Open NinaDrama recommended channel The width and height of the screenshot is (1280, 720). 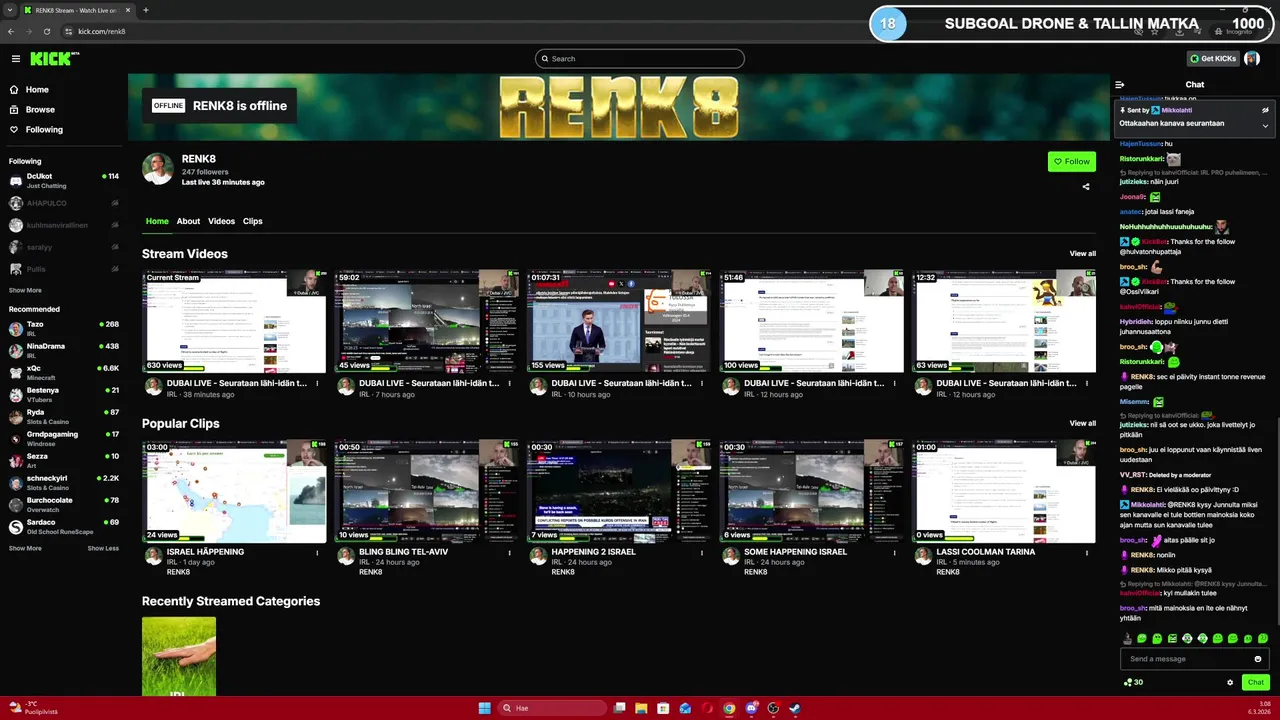point(64,351)
